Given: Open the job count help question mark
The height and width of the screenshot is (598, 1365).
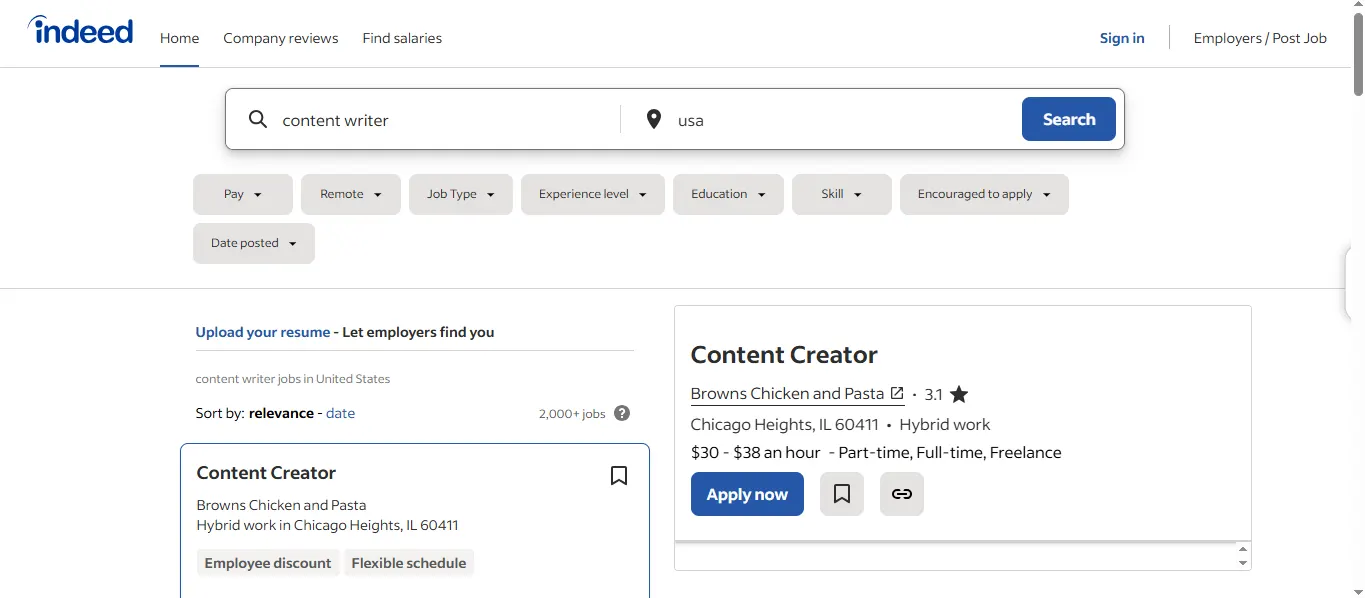Looking at the screenshot, I should [622, 413].
